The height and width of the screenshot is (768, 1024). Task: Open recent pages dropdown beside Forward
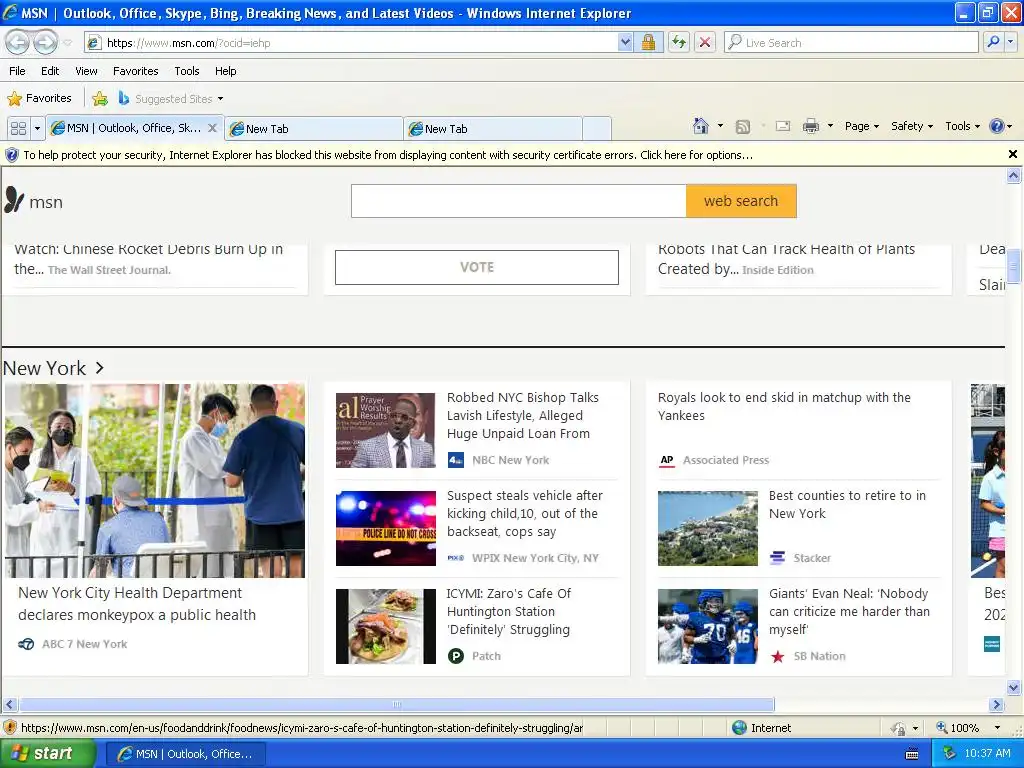tap(67, 43)
